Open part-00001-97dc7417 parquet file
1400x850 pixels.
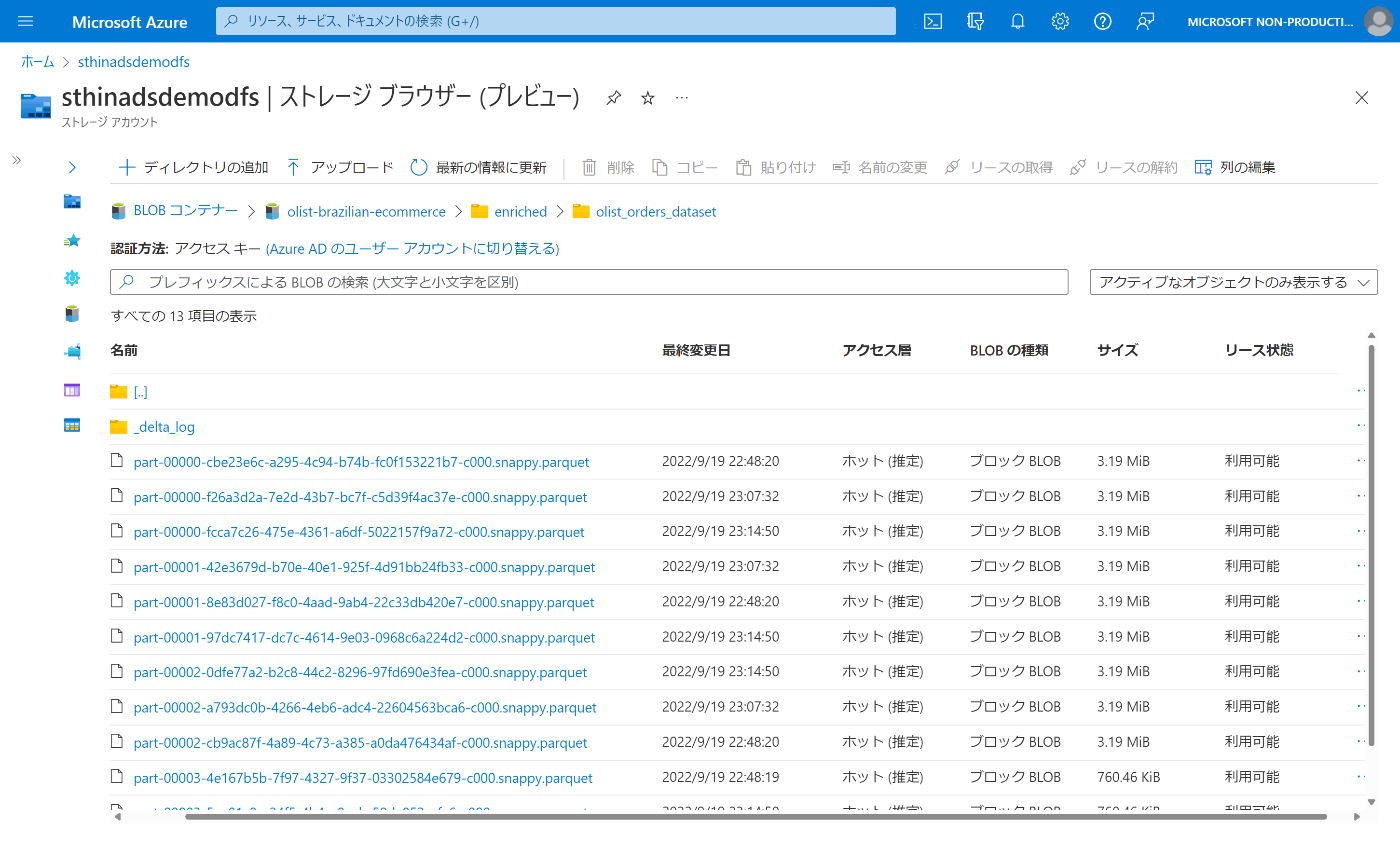(x=364, y=637)
